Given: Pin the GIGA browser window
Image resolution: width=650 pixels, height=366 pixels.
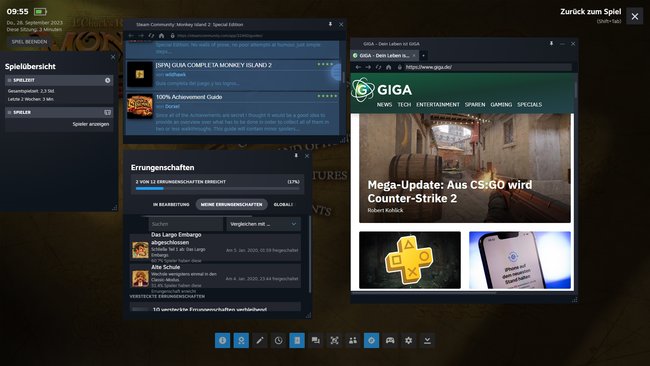Looking at the screenshot, I should coord(551,44).
